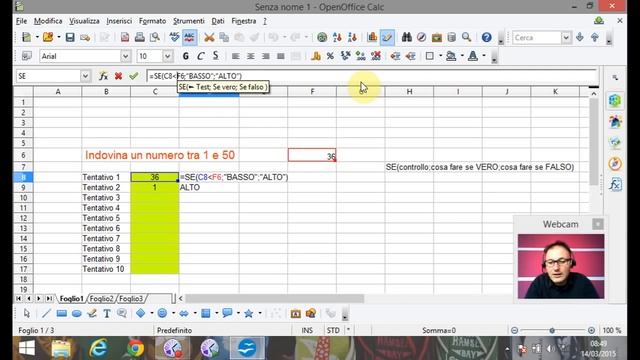Go to the last sheet tab arrow
Viewport: 640px width, 360px height.
click(x=49, y=299)
